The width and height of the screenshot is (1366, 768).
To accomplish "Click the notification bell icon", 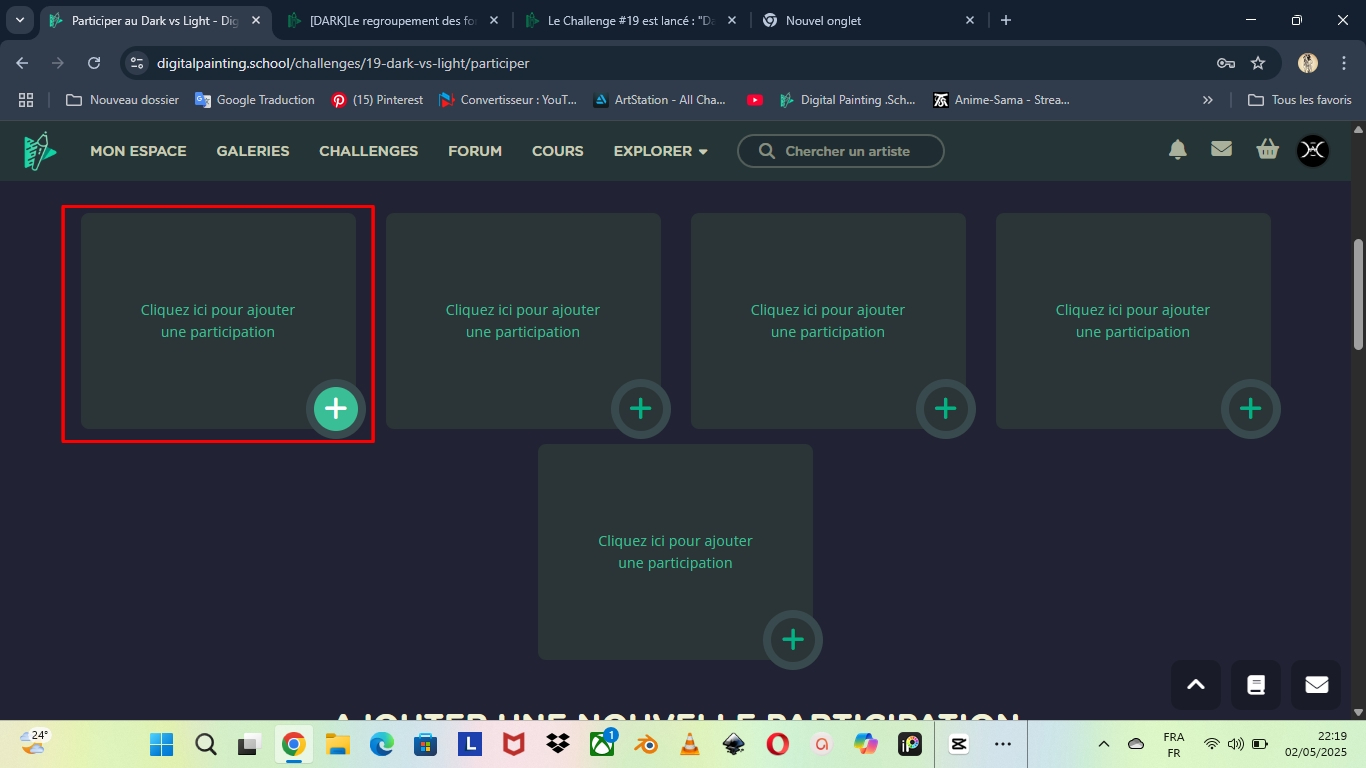I will (1178, 150).
